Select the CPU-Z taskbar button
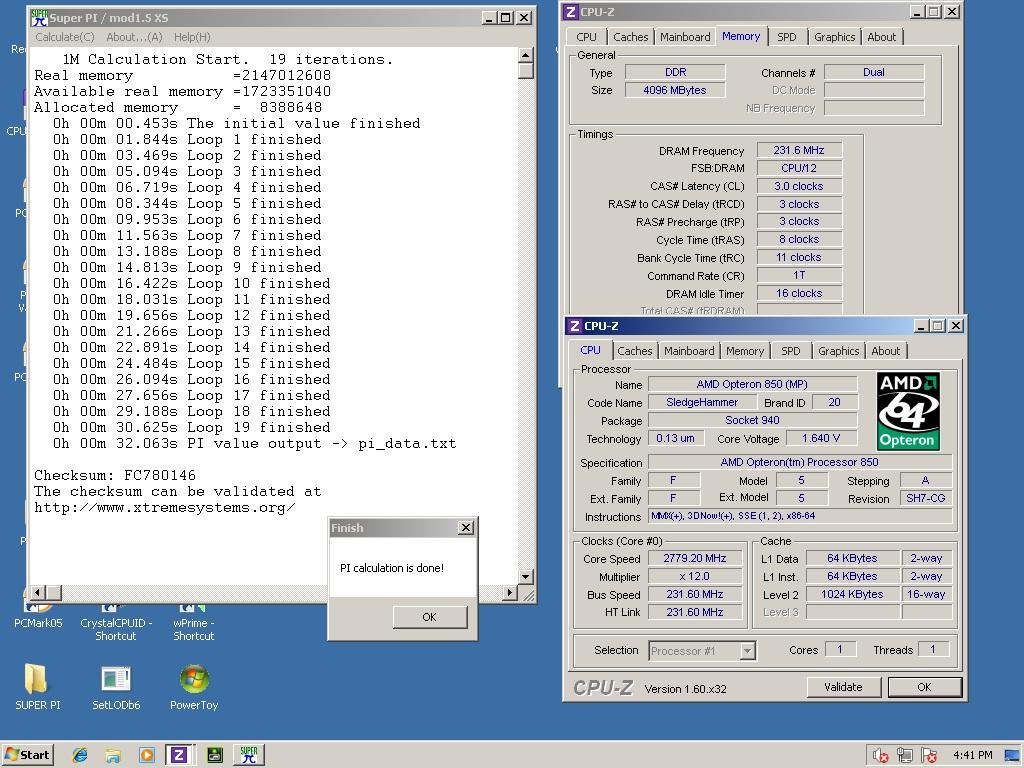Viewport: 1024px width, 768px height. pos(178,755)
